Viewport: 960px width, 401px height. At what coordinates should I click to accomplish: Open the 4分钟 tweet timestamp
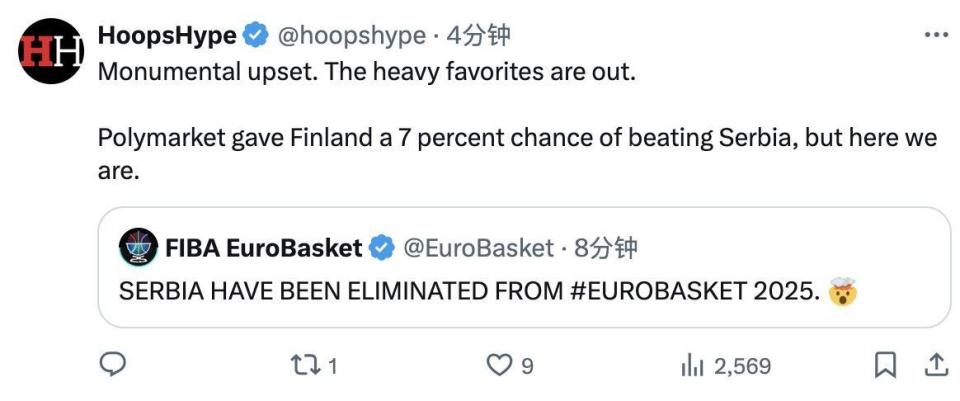(x=479, y=36)
